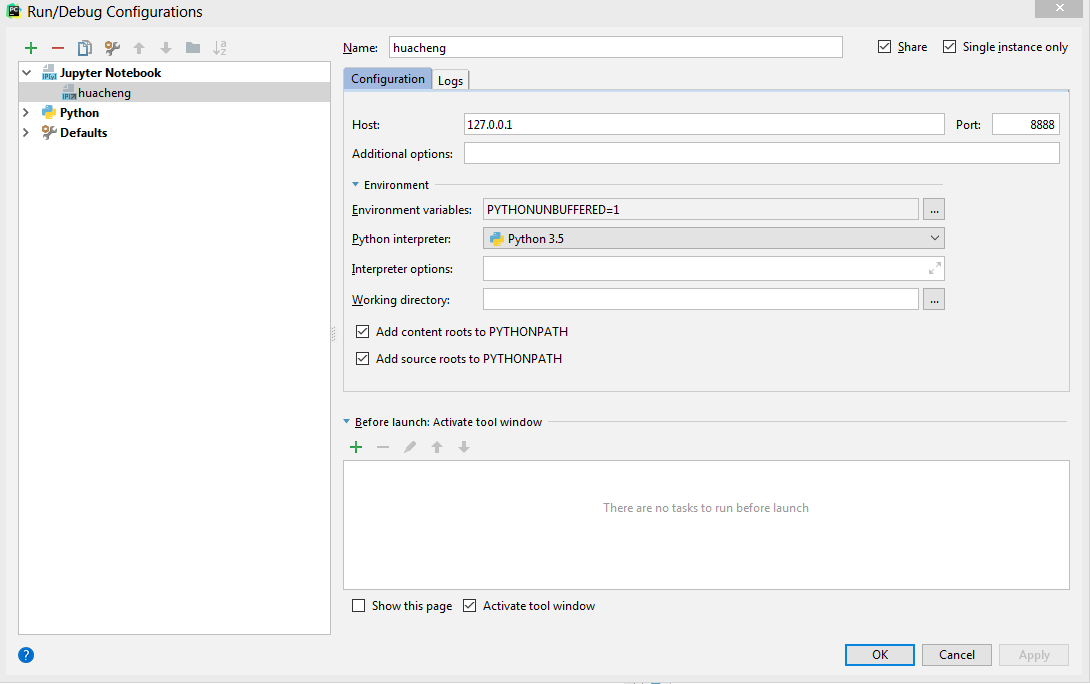1090x684 pixels.
Task: Expand the Python tree node
Action: coord(25,112)
